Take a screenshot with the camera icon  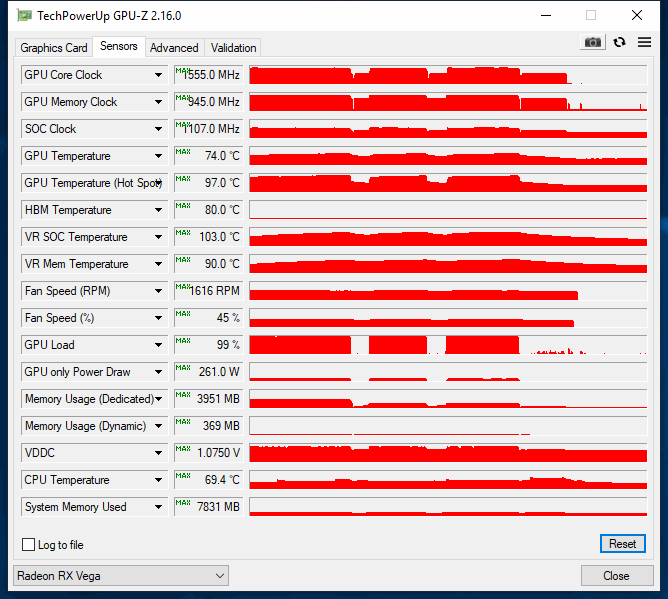click(x=593, y=42)
